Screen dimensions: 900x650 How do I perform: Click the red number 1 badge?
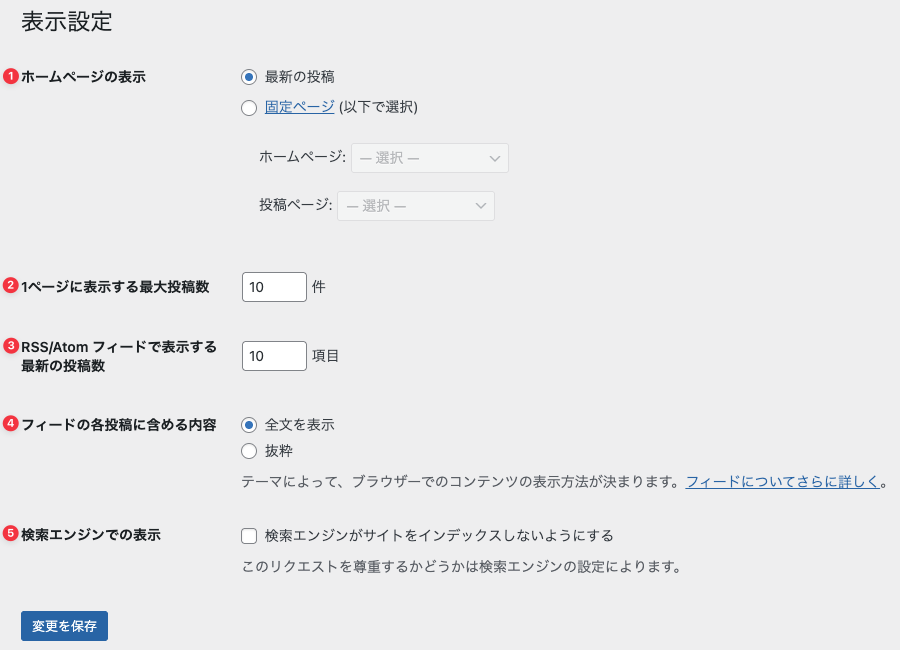[11, 77]
